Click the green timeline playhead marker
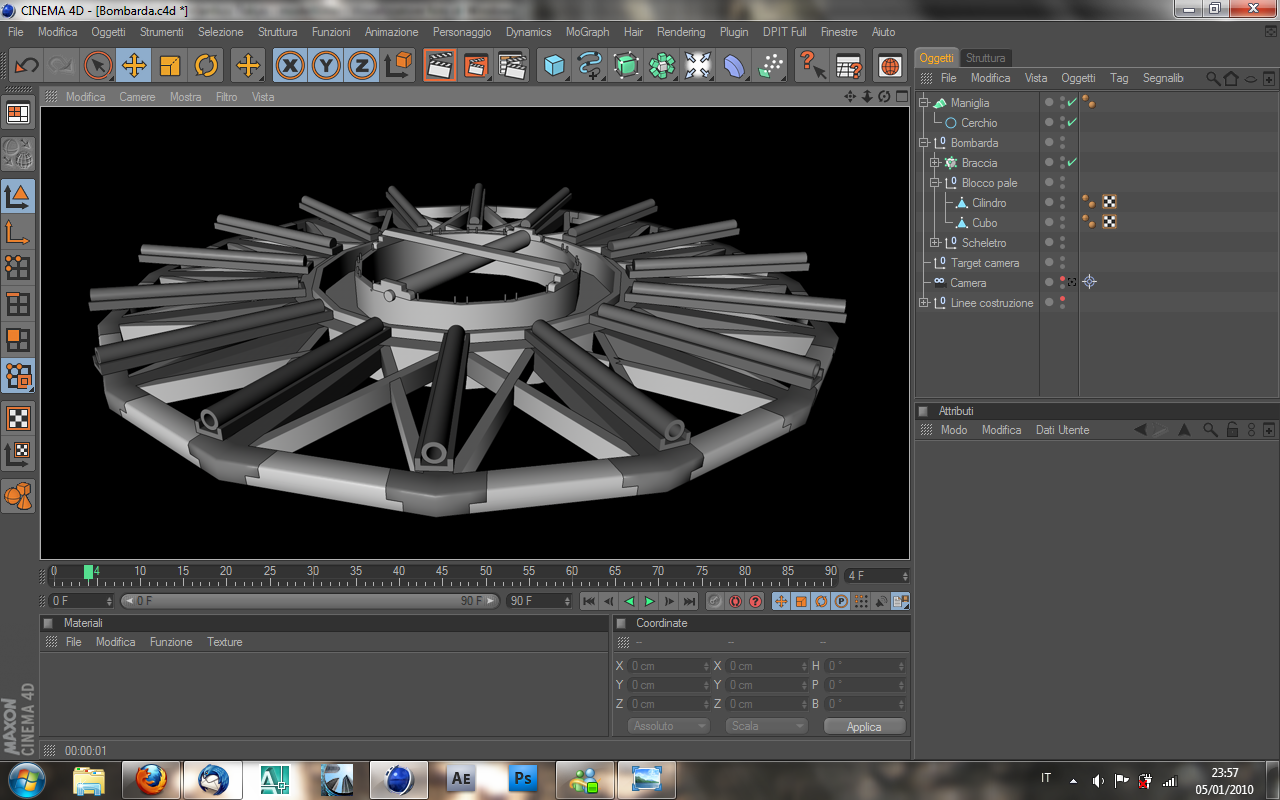Viewport: 1280px width, 800px height. pos(88,572)
